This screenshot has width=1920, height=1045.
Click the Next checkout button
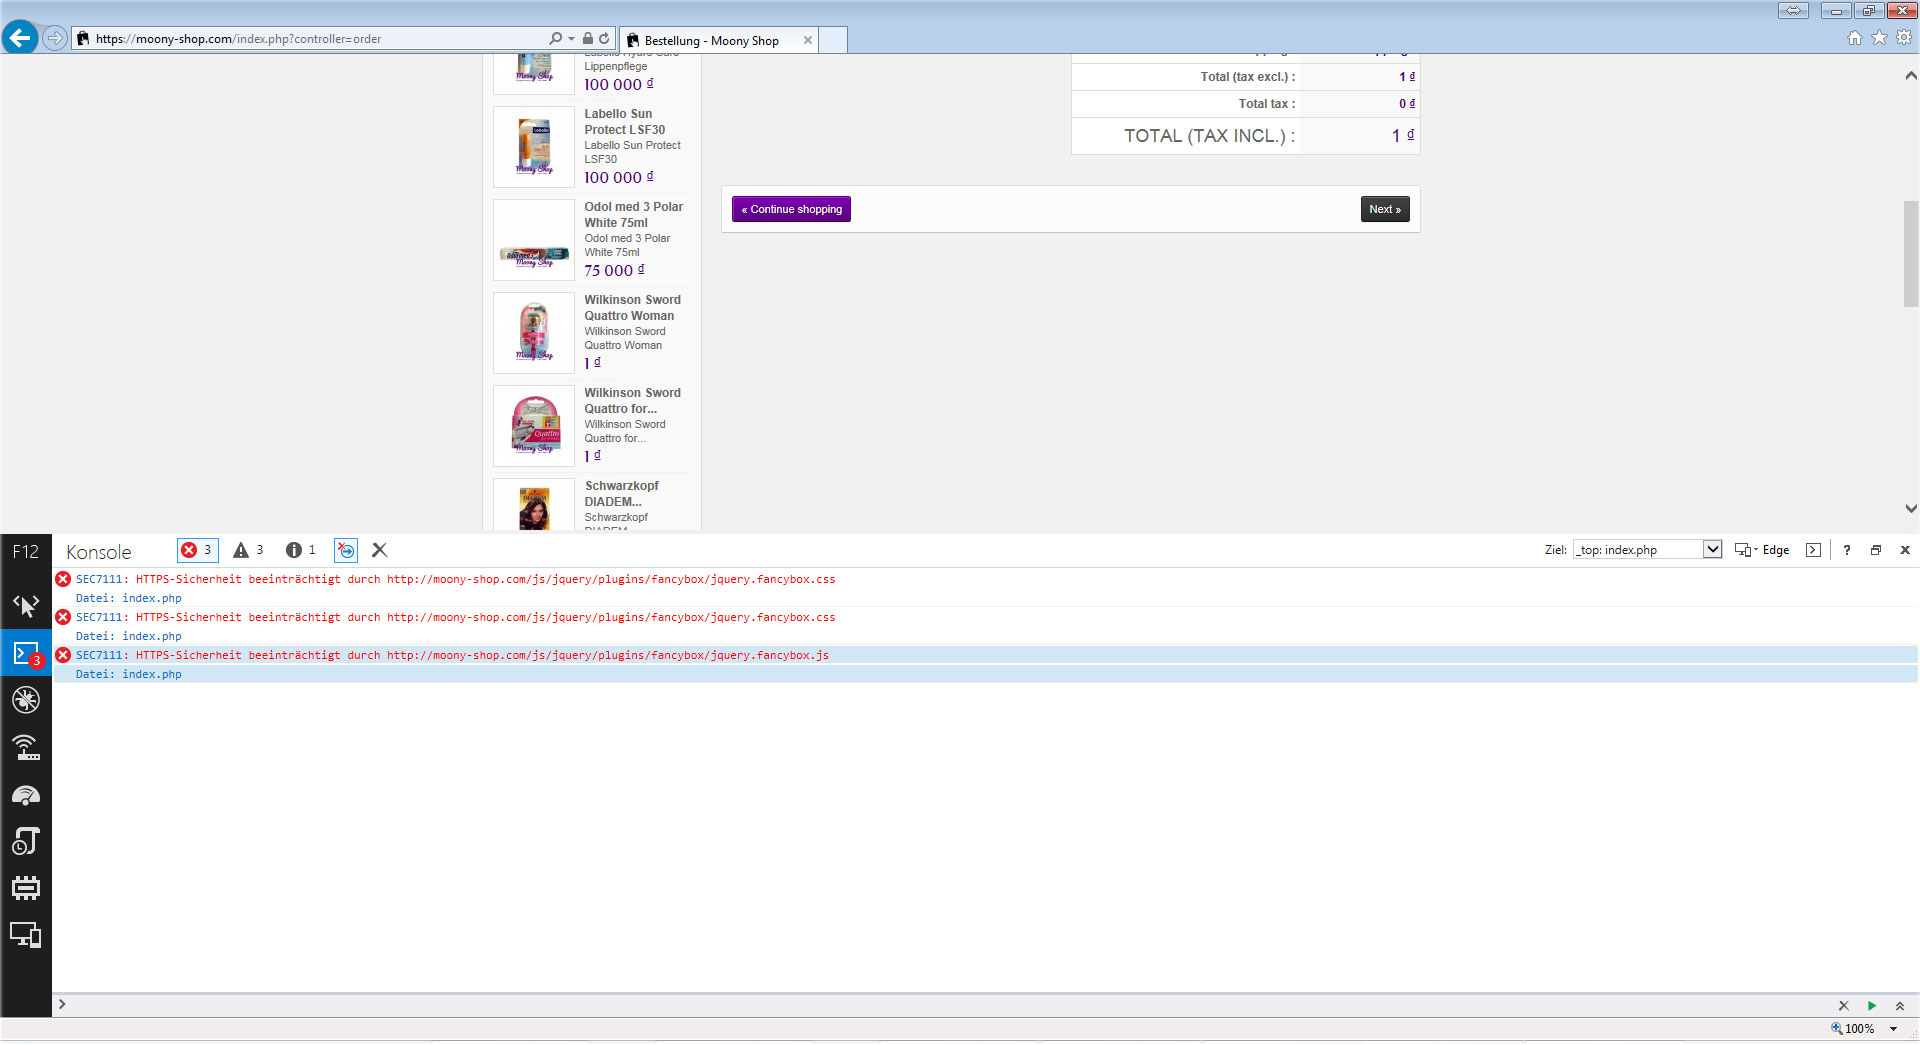(x=1385, y=209)
